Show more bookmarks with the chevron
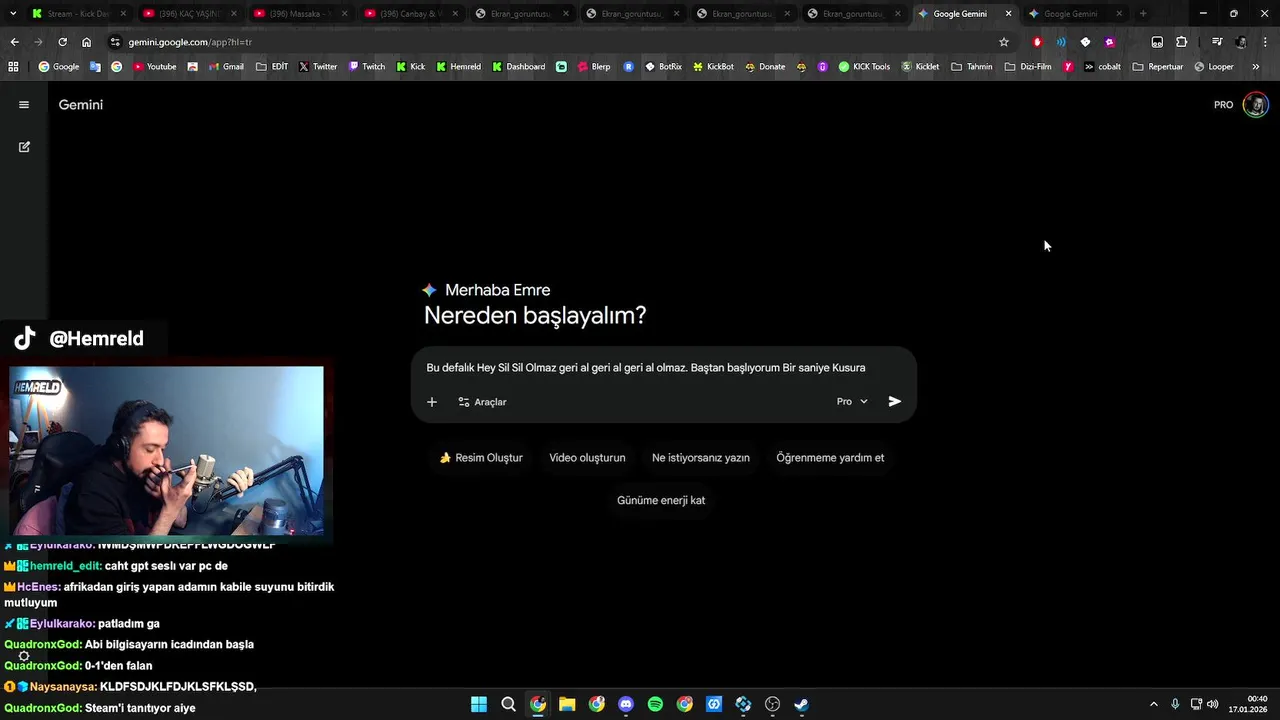 (1255, 67)
